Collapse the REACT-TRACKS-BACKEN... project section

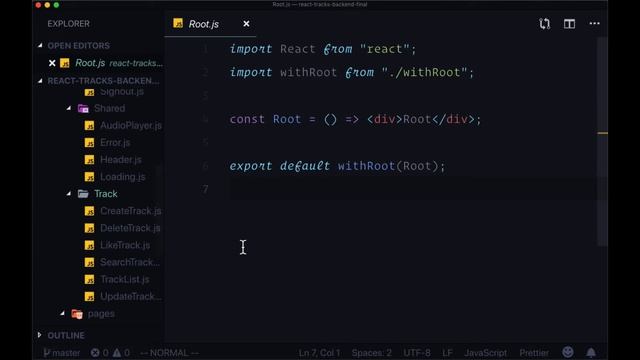(x=40, y=81)
